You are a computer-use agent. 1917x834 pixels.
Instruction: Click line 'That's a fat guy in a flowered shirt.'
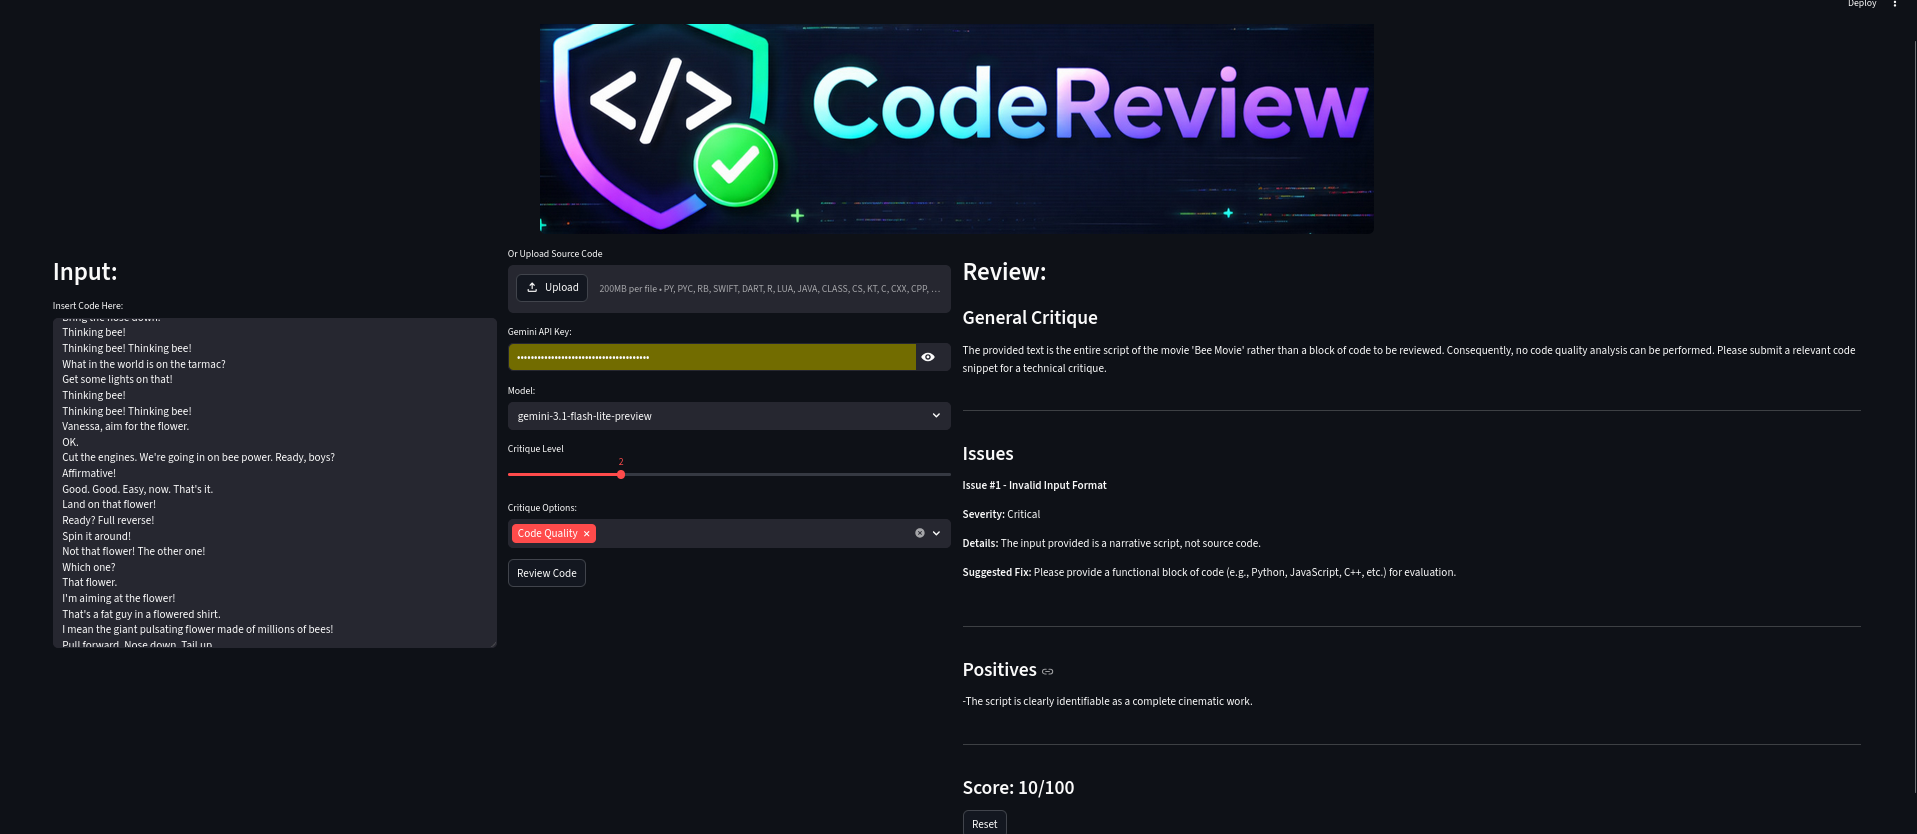[141, 614]
